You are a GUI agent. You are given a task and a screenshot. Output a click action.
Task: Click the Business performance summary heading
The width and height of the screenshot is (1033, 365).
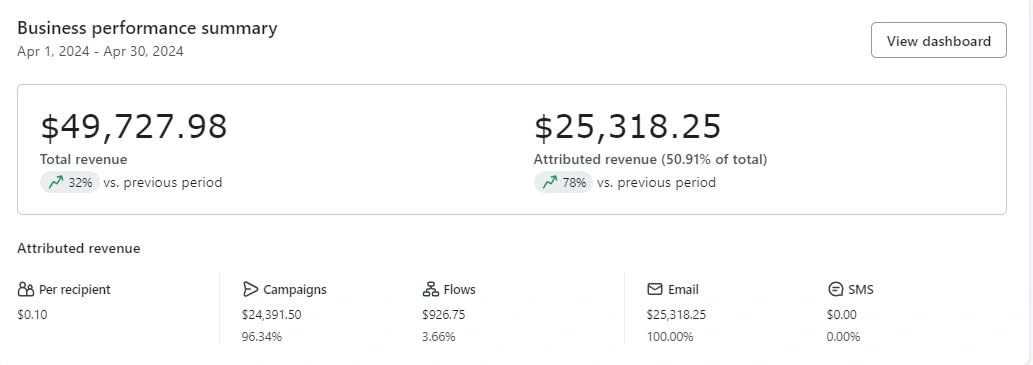[147, 28]
